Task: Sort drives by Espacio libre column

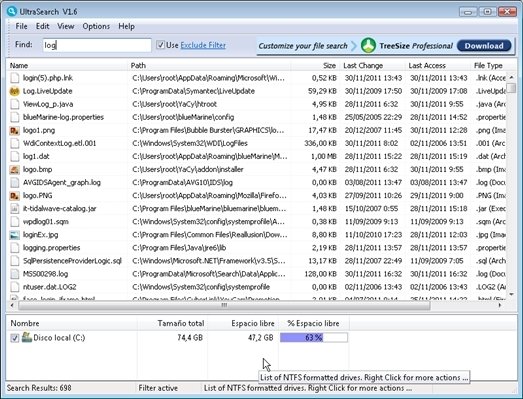Action: 243,323
